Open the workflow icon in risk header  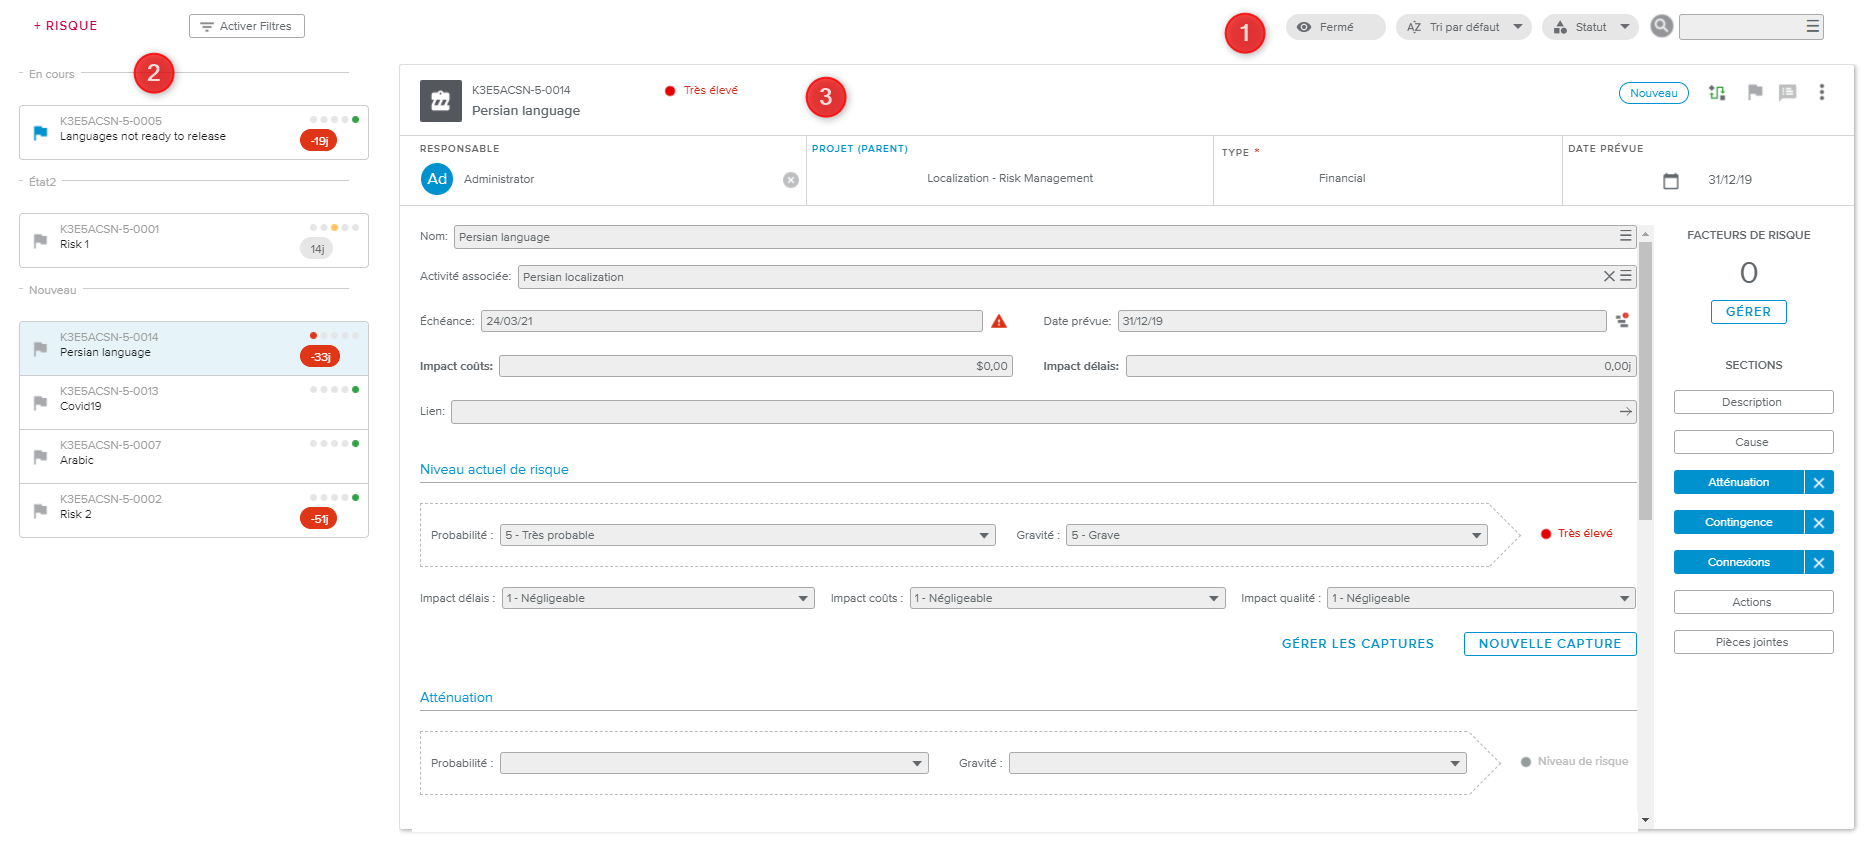coord(1717,93)
